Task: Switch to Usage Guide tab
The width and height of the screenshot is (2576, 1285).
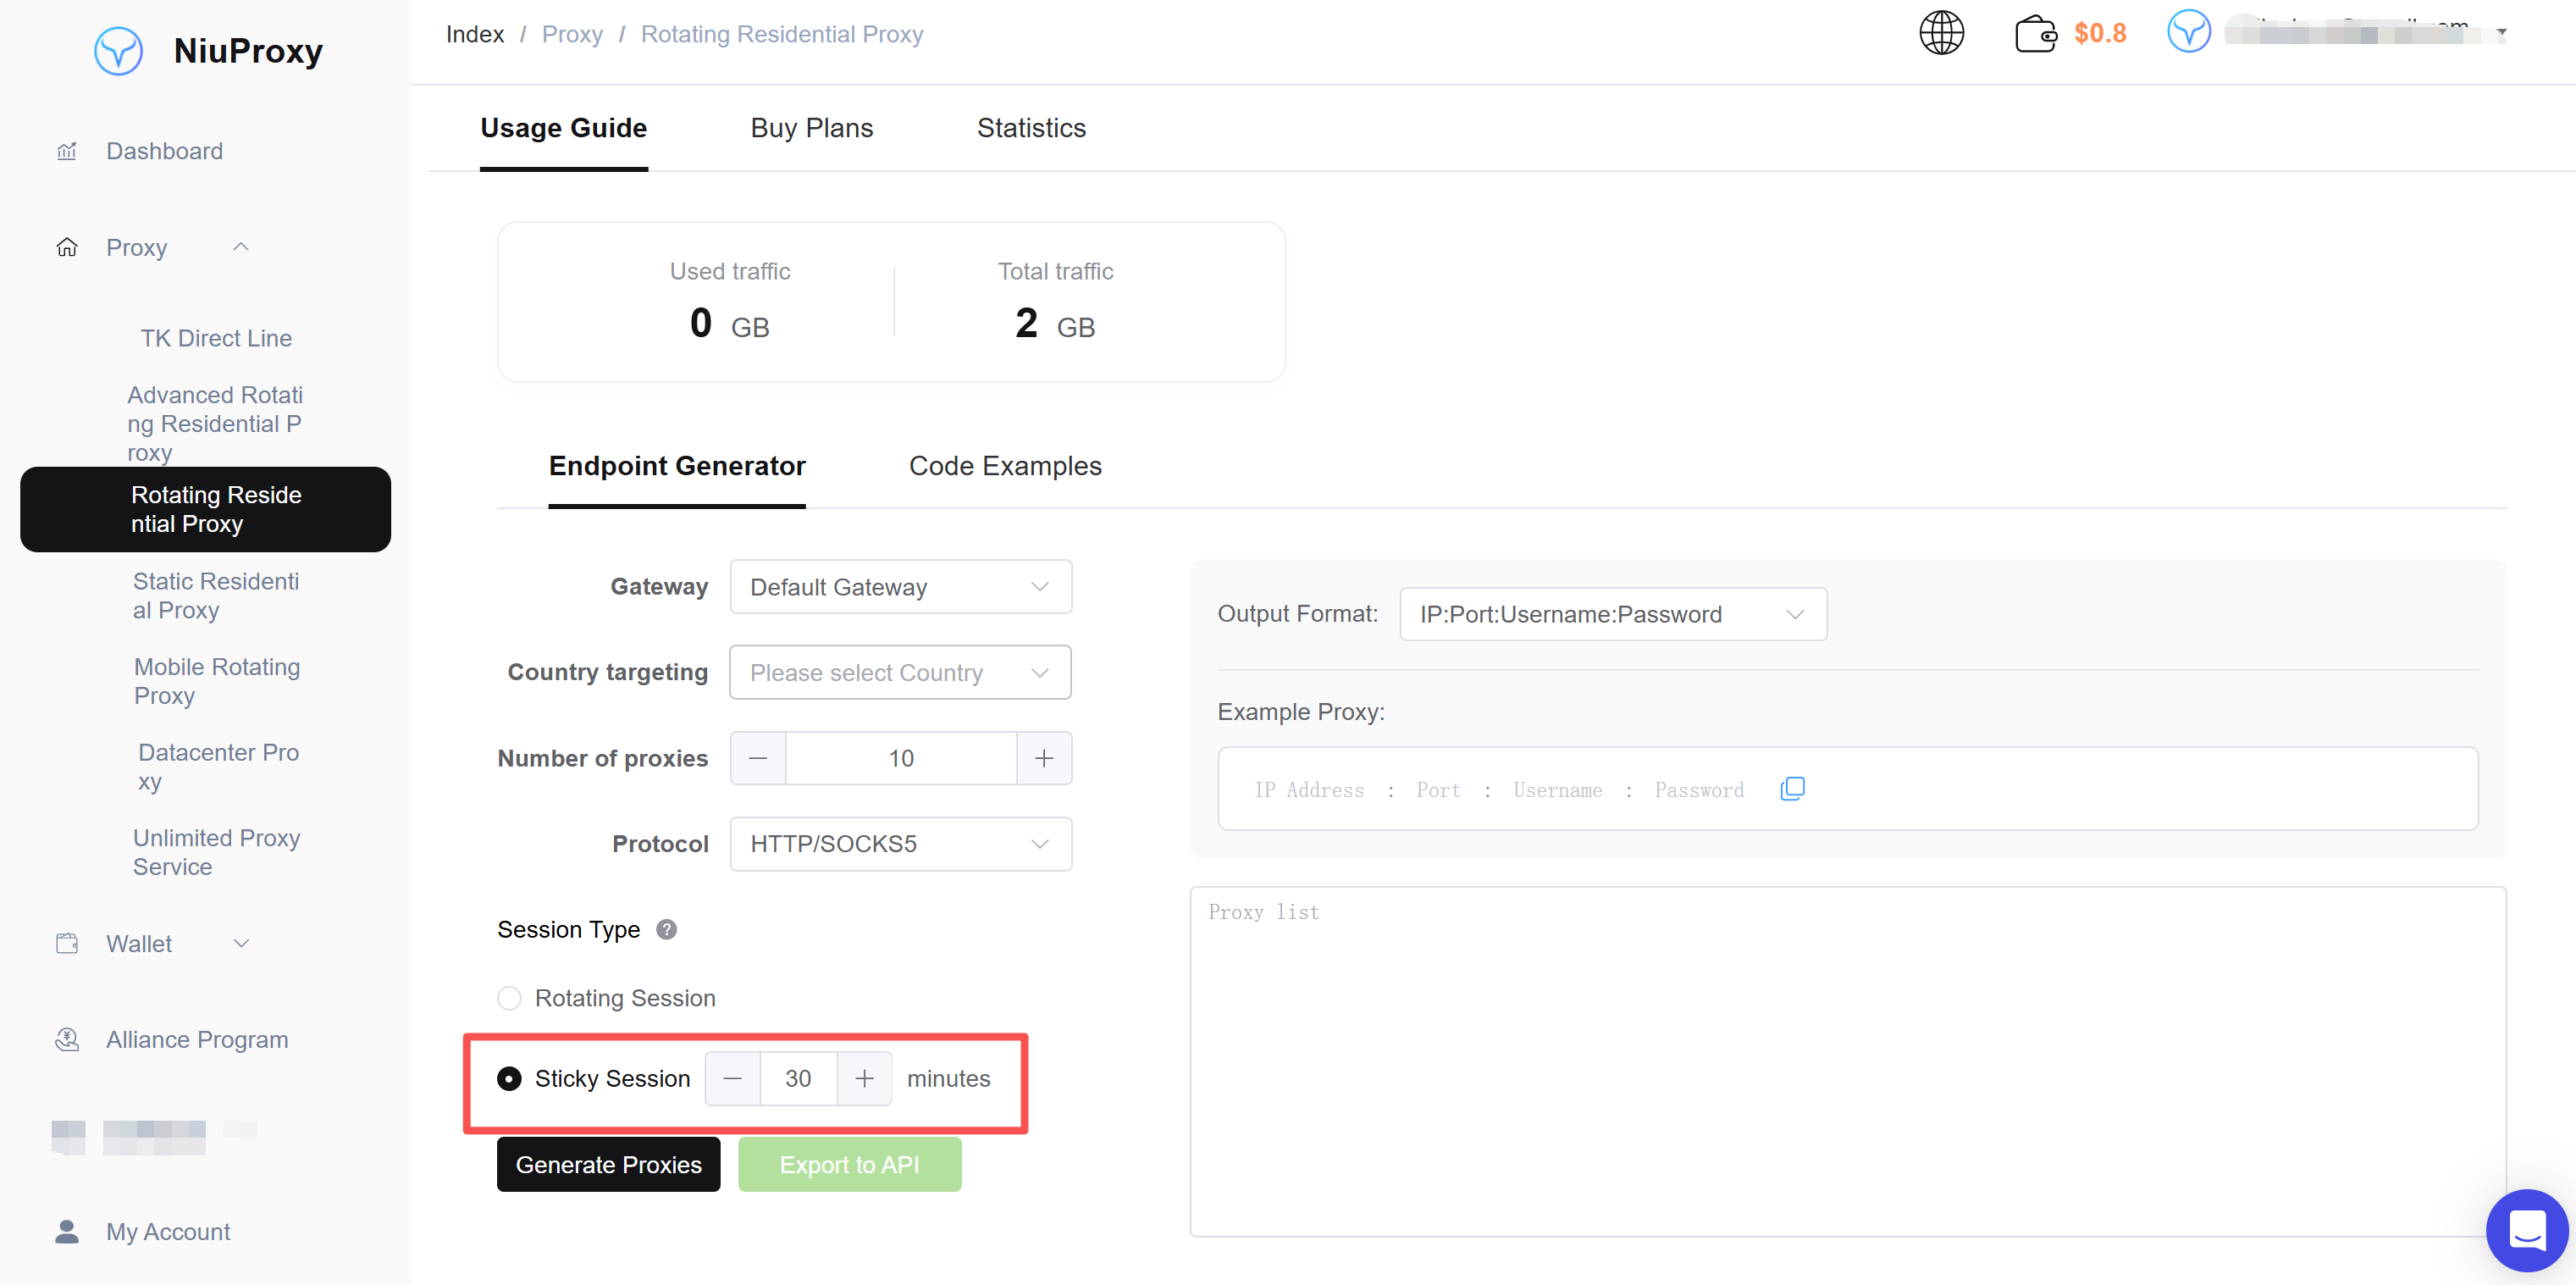Action: click(x=563, y=128)
